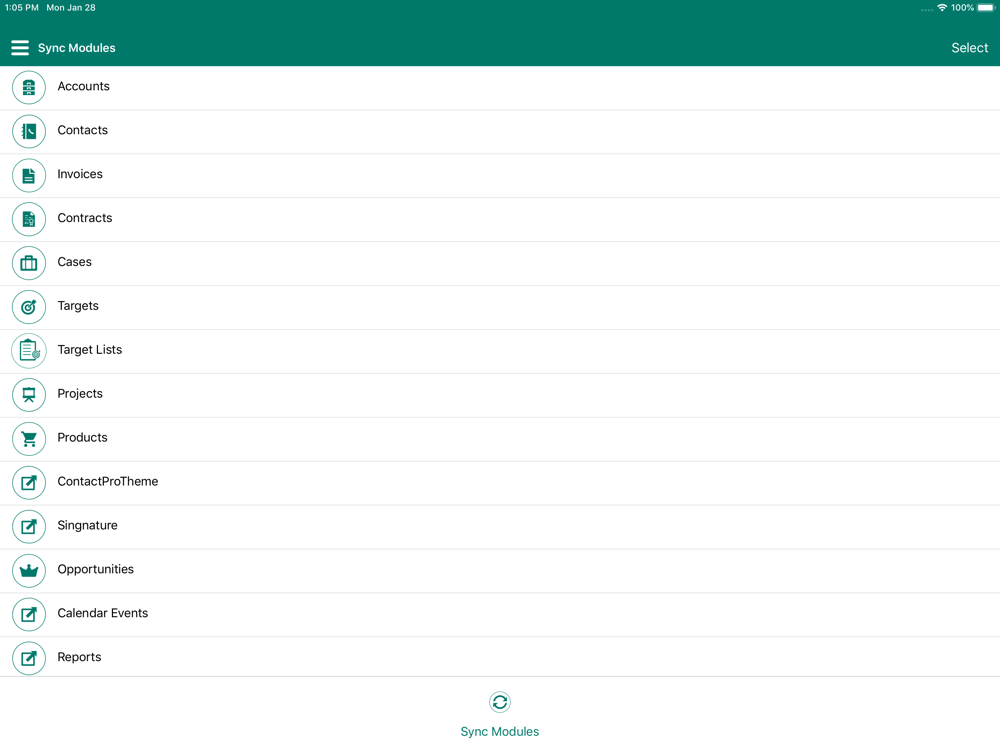
Task: Tap the battery indicator icon
Action: point(986,8)
